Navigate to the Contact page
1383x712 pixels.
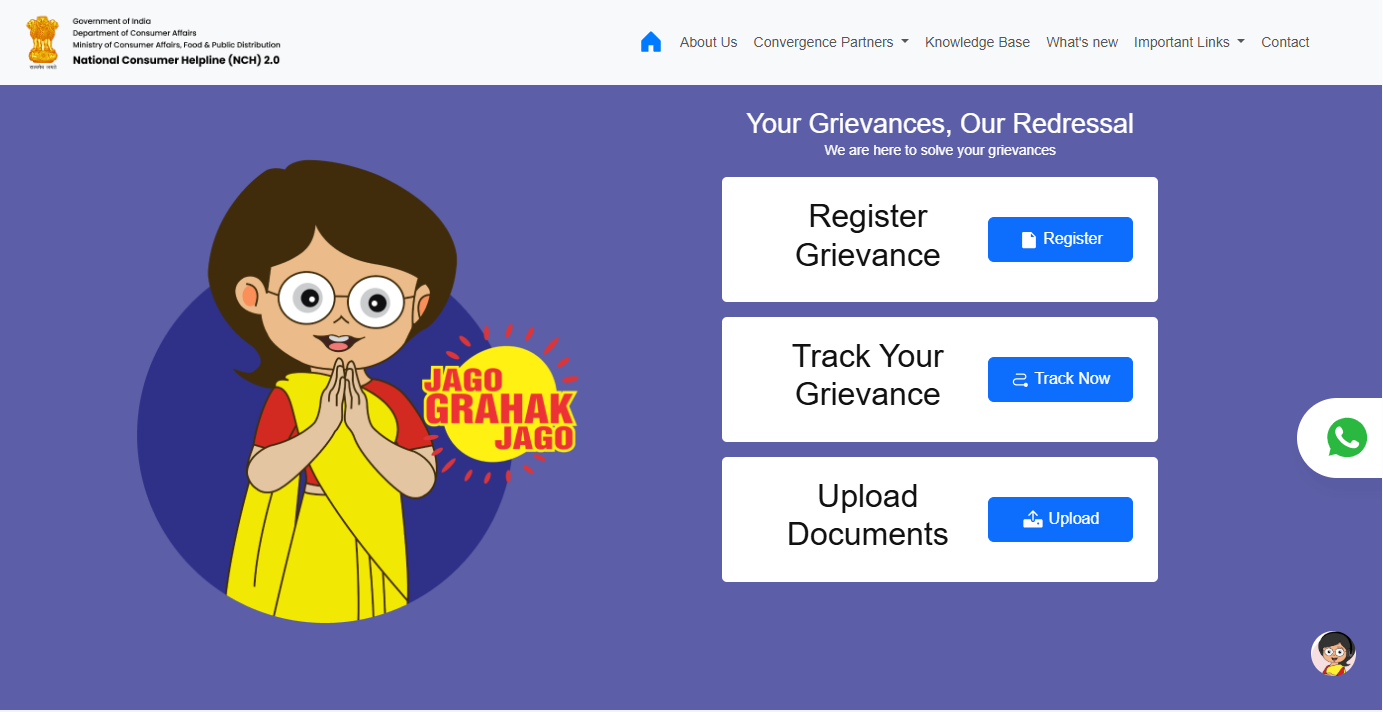(1285, 42)
